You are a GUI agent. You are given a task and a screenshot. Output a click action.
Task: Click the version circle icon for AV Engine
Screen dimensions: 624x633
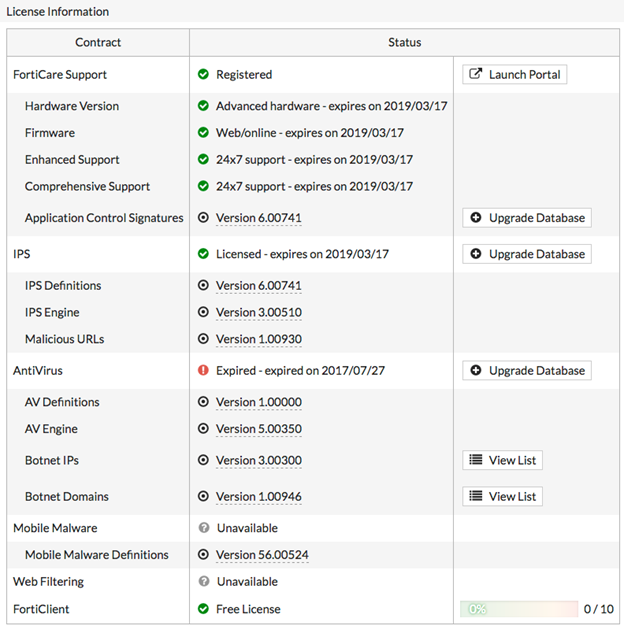pyautogui.click(x=203, y=430)
